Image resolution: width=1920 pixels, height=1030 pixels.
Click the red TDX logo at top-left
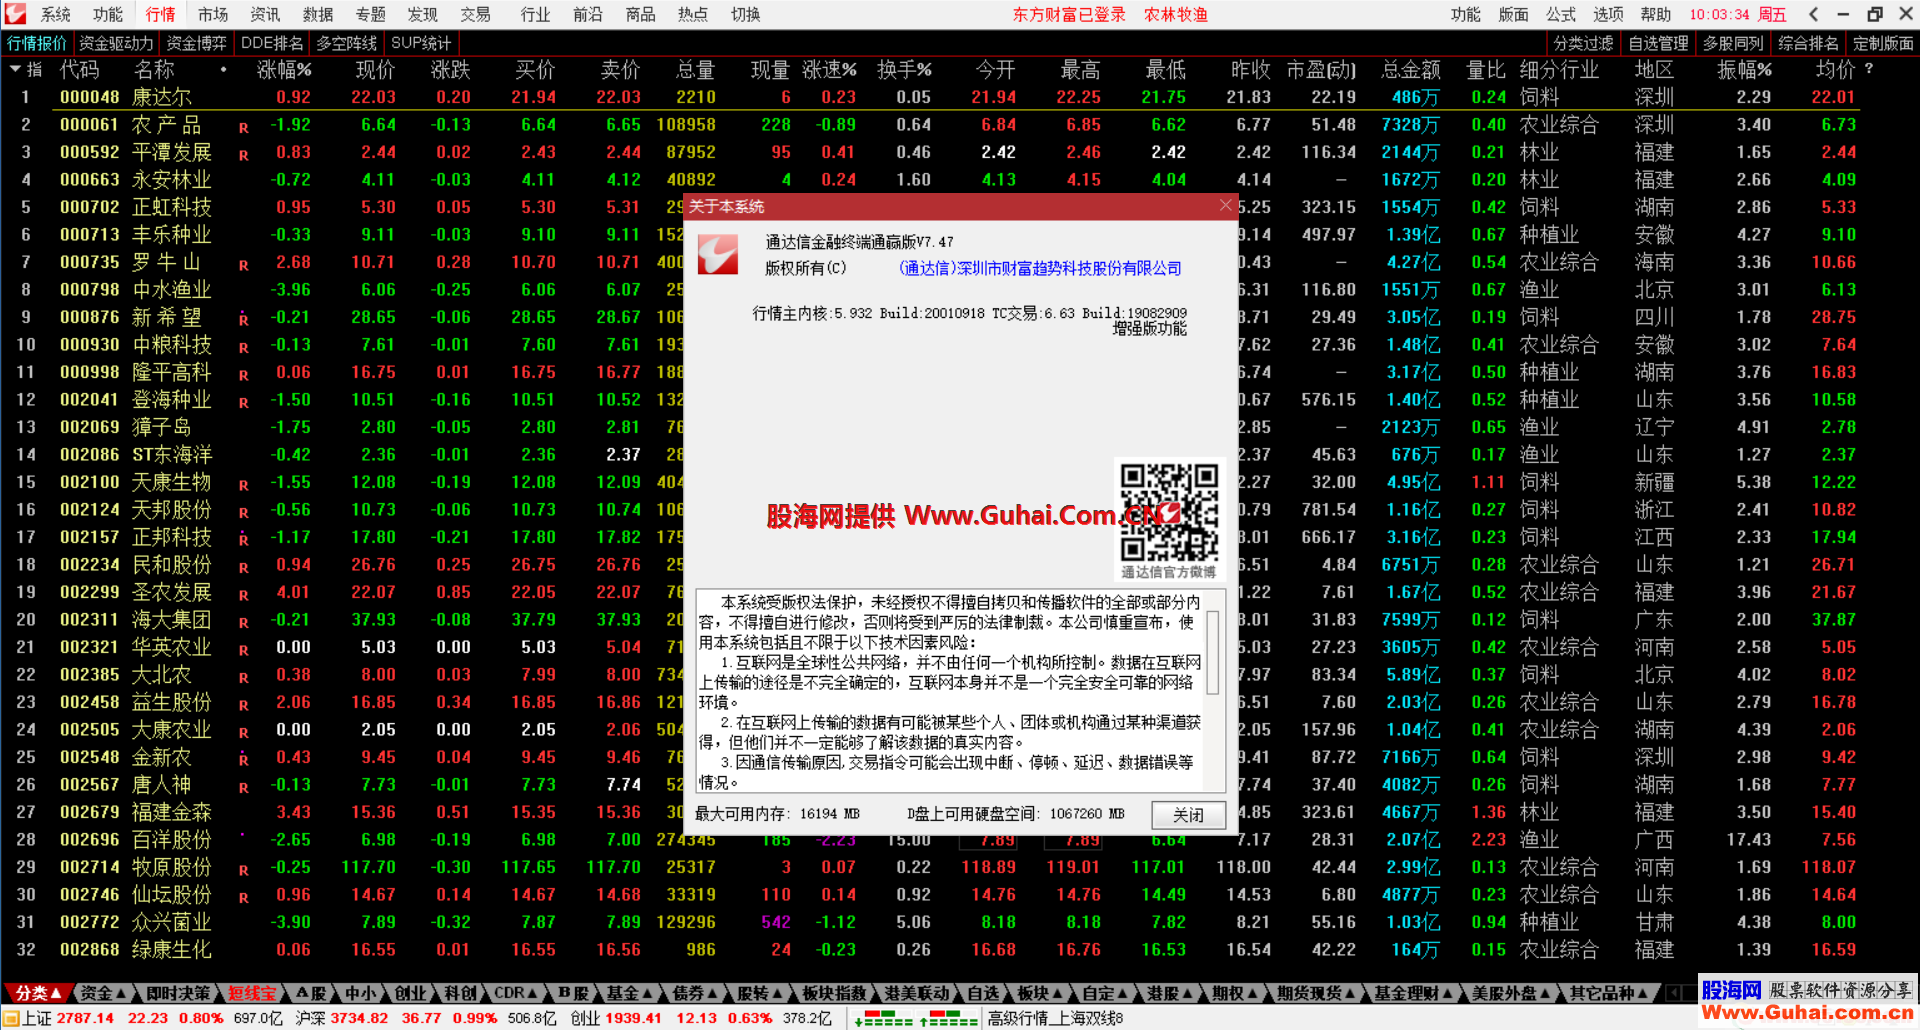pos(15,14)
